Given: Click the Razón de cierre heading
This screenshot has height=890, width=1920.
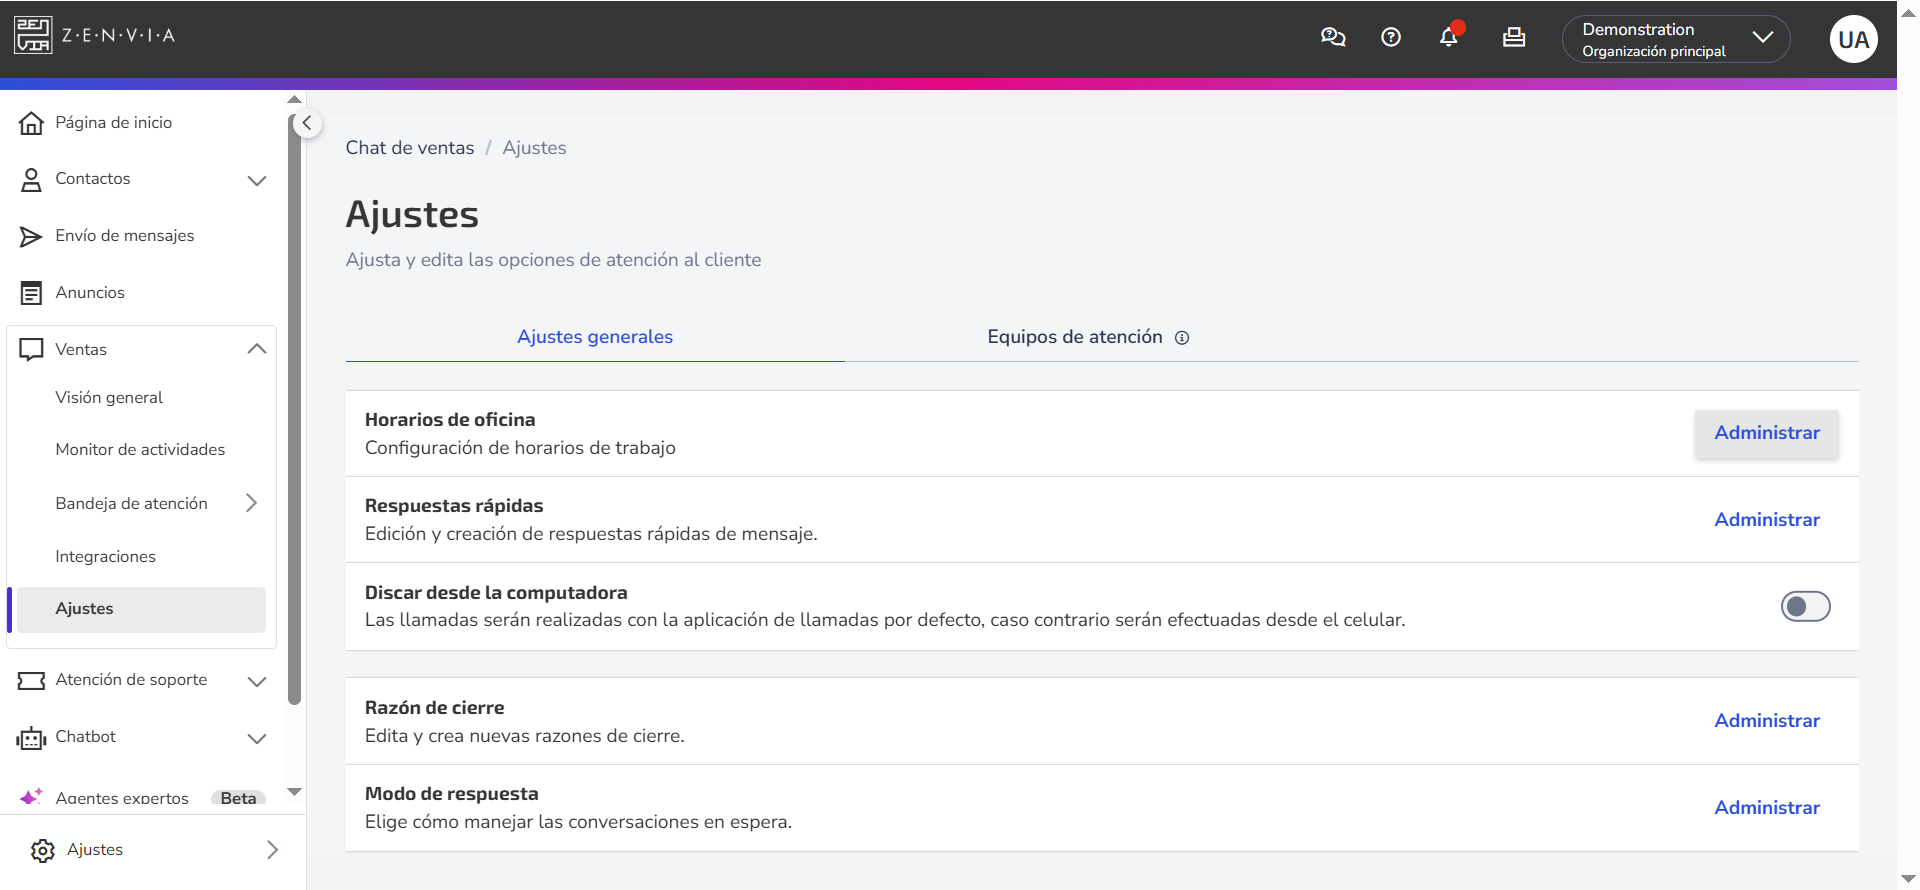Looking at the screenshot, I should (x=434, y=708).
